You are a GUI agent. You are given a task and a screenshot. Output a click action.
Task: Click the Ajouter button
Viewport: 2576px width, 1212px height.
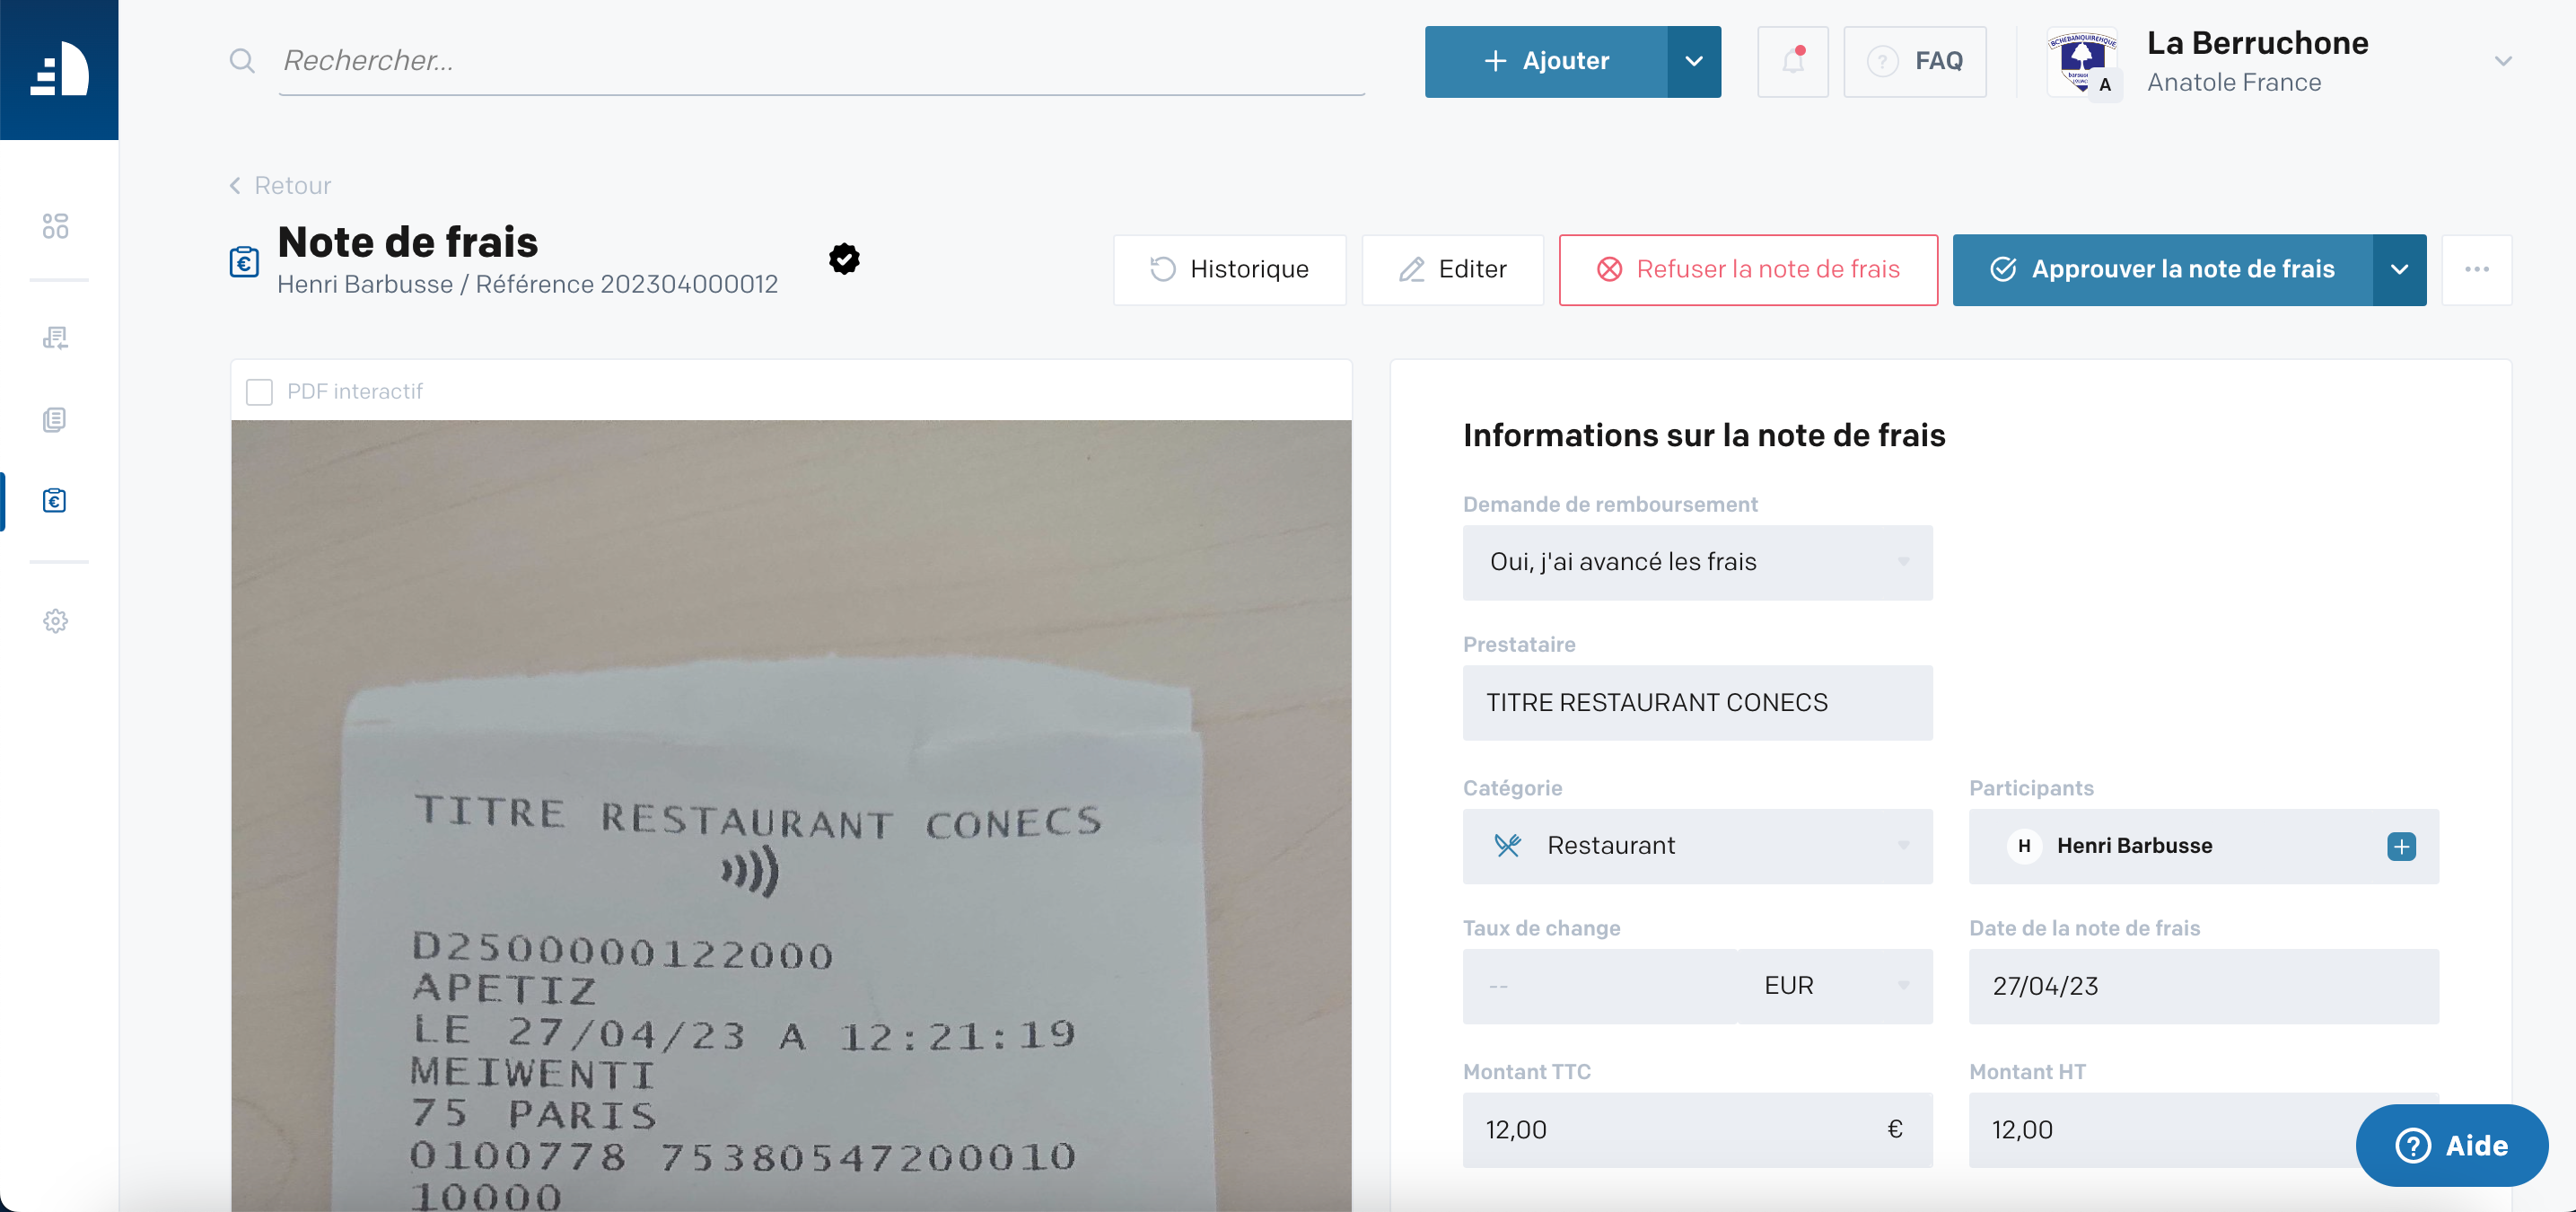pos(1546,62)
